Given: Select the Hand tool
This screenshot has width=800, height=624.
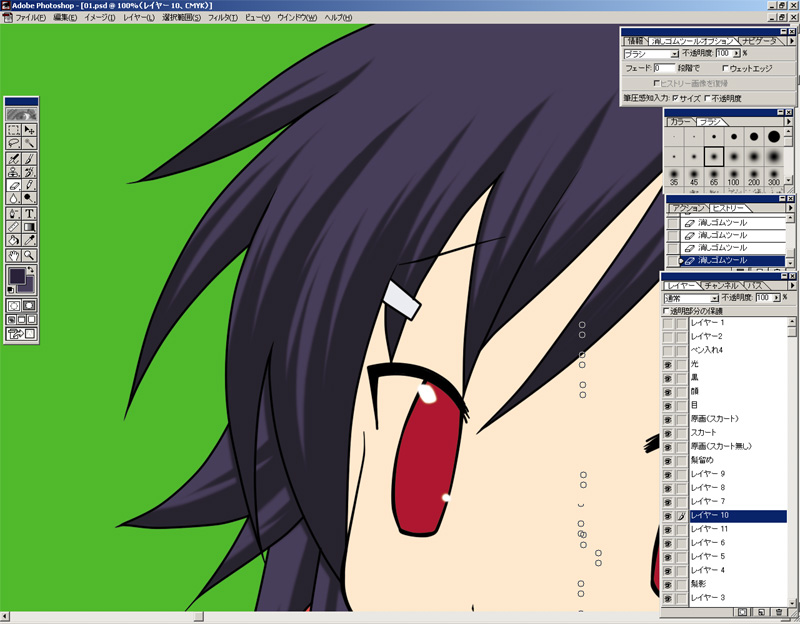Looking at the screenshot, I should coord(14,256).
